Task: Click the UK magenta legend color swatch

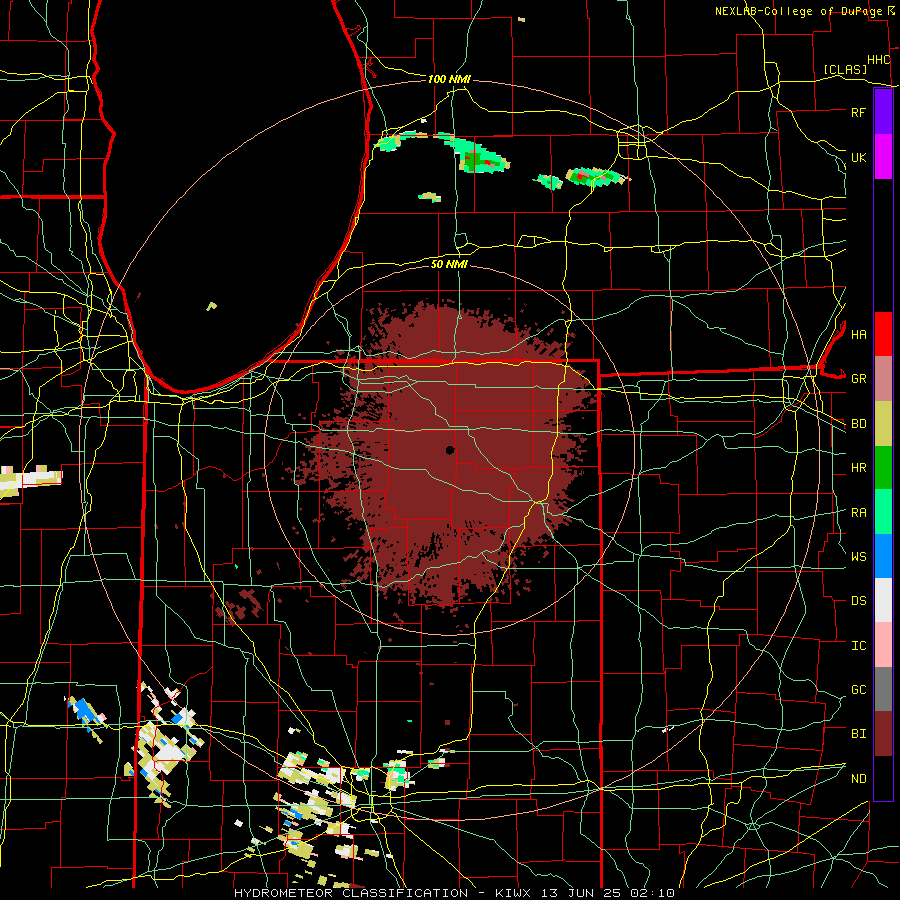Action: point(883,157)
